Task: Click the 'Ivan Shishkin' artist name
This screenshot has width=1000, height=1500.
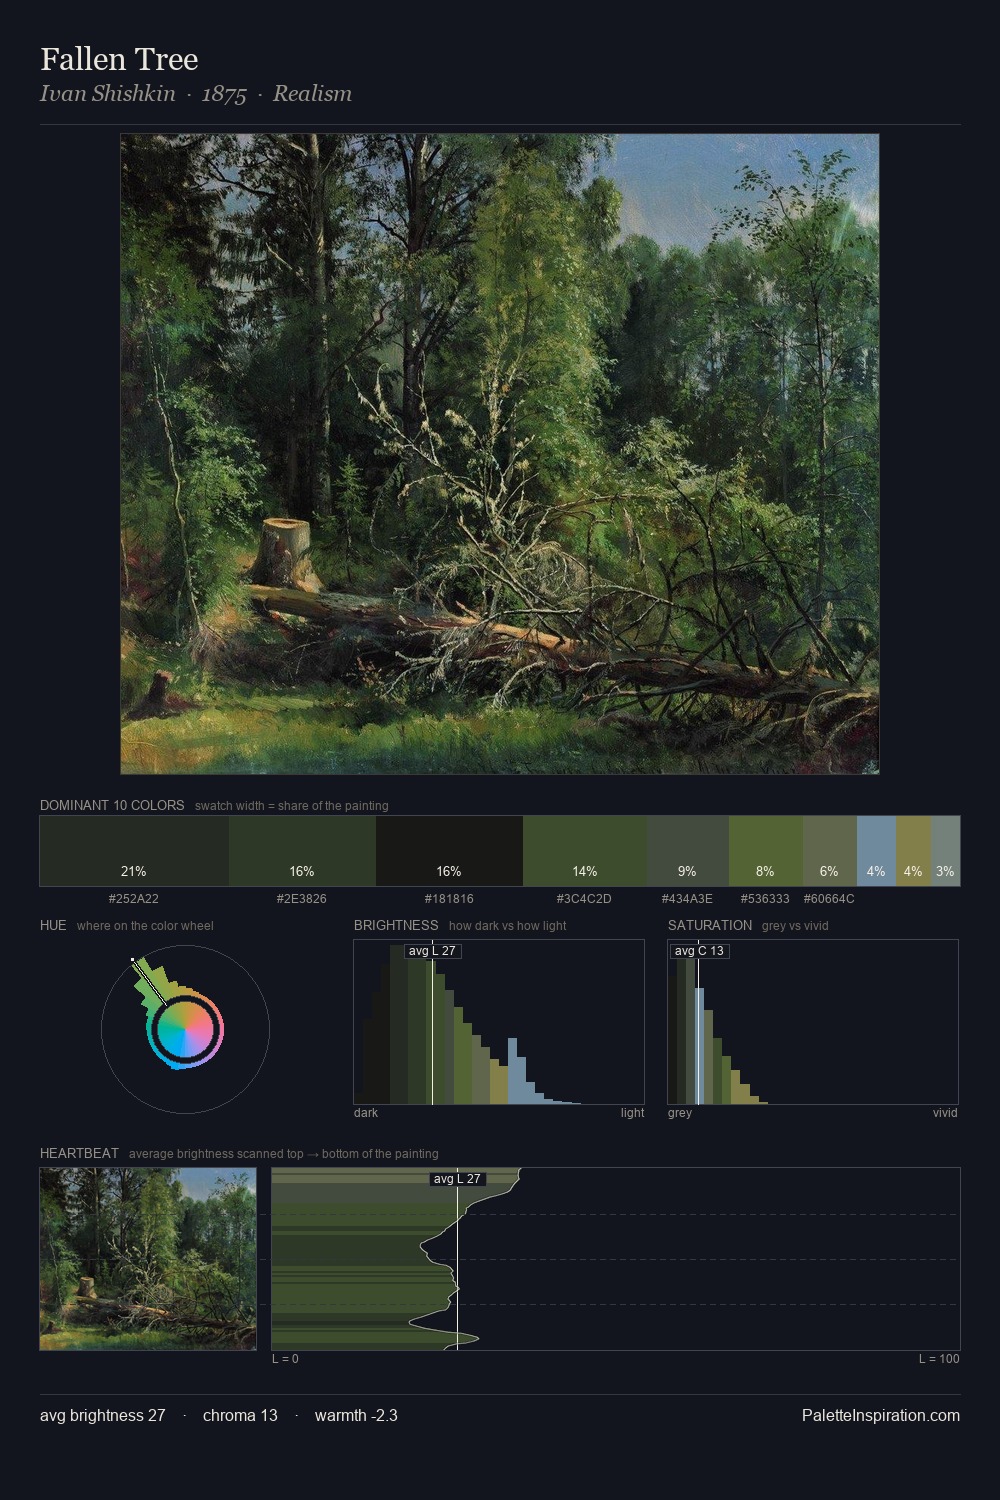Action: (108, 94)
